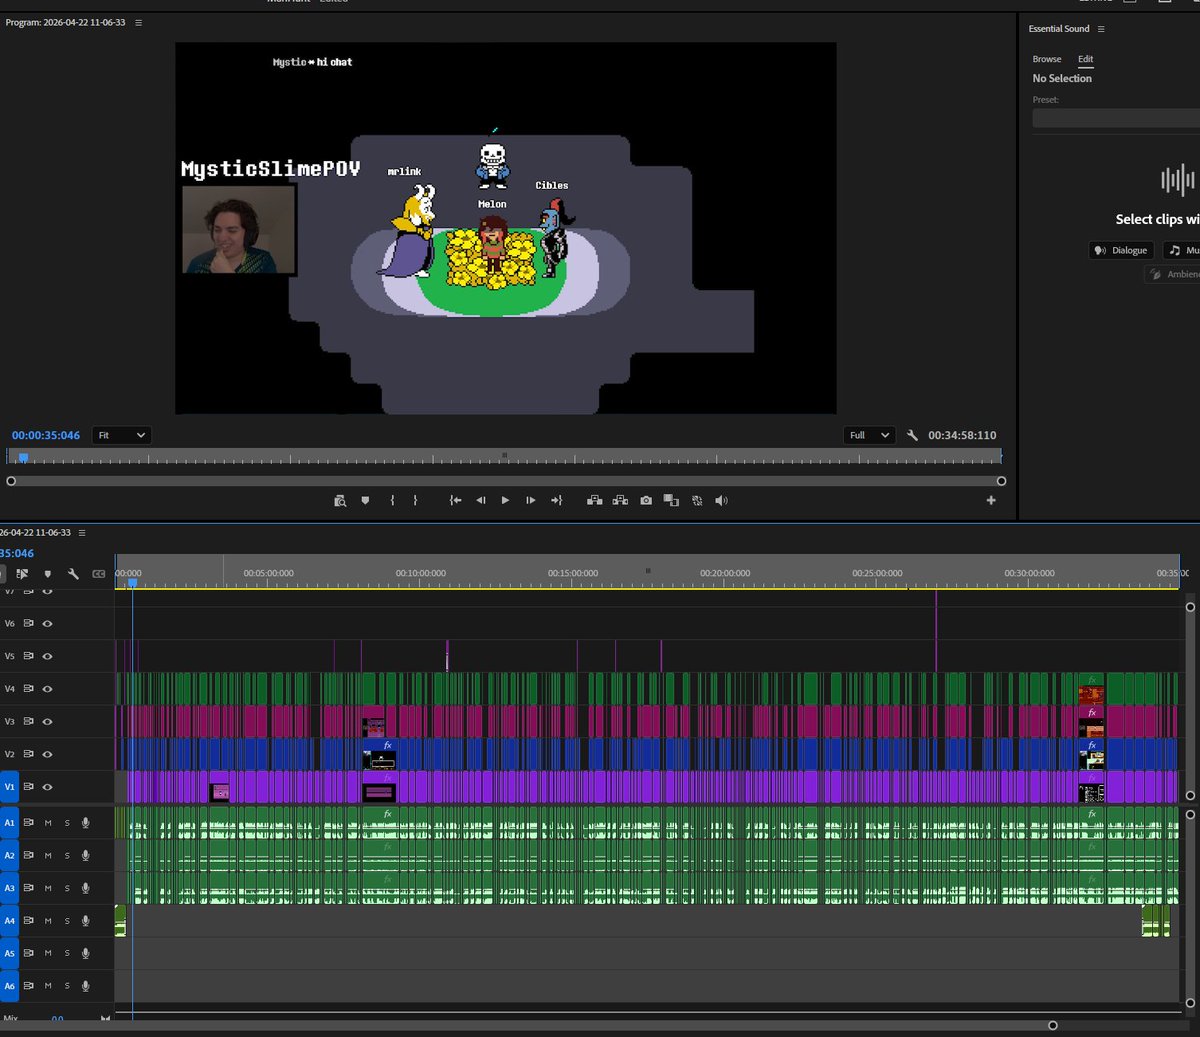Click the 00:00:35:046 playhead timecode
This screenshot has height=1037, width=1200.
click(46, 435)
